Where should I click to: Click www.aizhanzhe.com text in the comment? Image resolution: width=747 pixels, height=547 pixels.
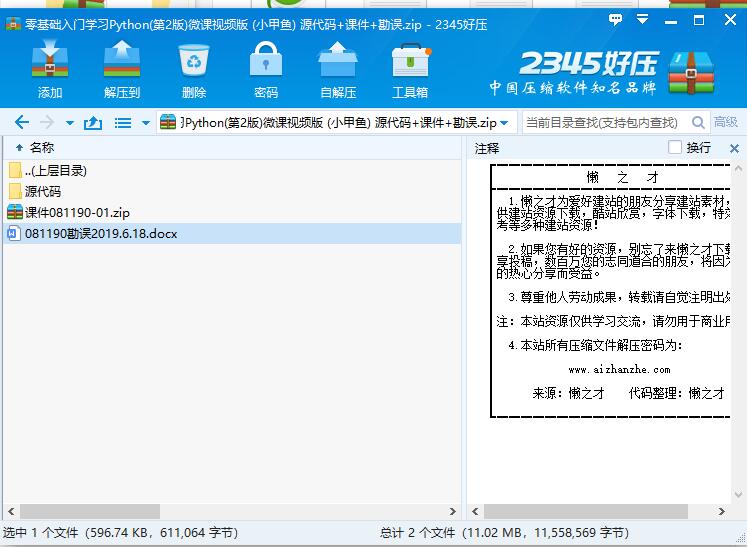[619, 369]
